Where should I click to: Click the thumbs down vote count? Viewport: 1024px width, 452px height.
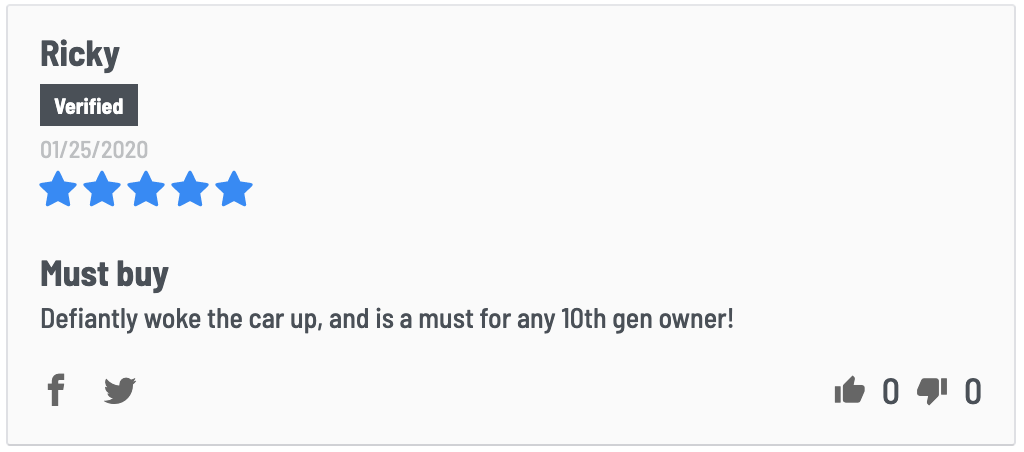(x=973, y=392)
